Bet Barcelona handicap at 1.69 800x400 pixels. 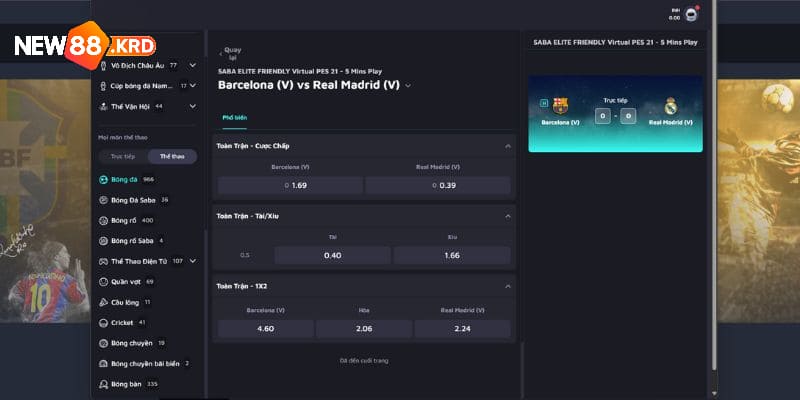pos(290,185)
